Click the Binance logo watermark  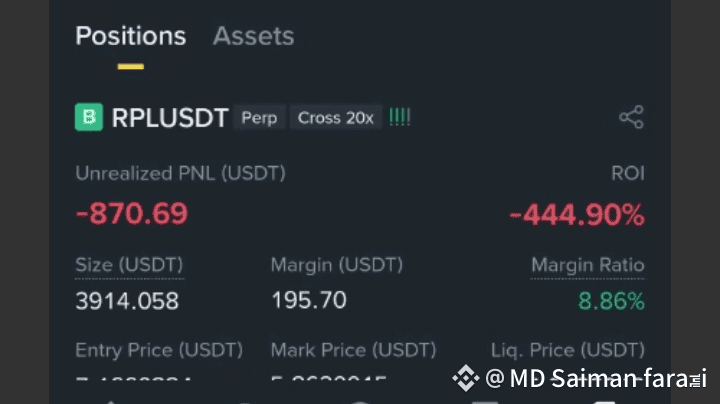[x=465, y=378]
